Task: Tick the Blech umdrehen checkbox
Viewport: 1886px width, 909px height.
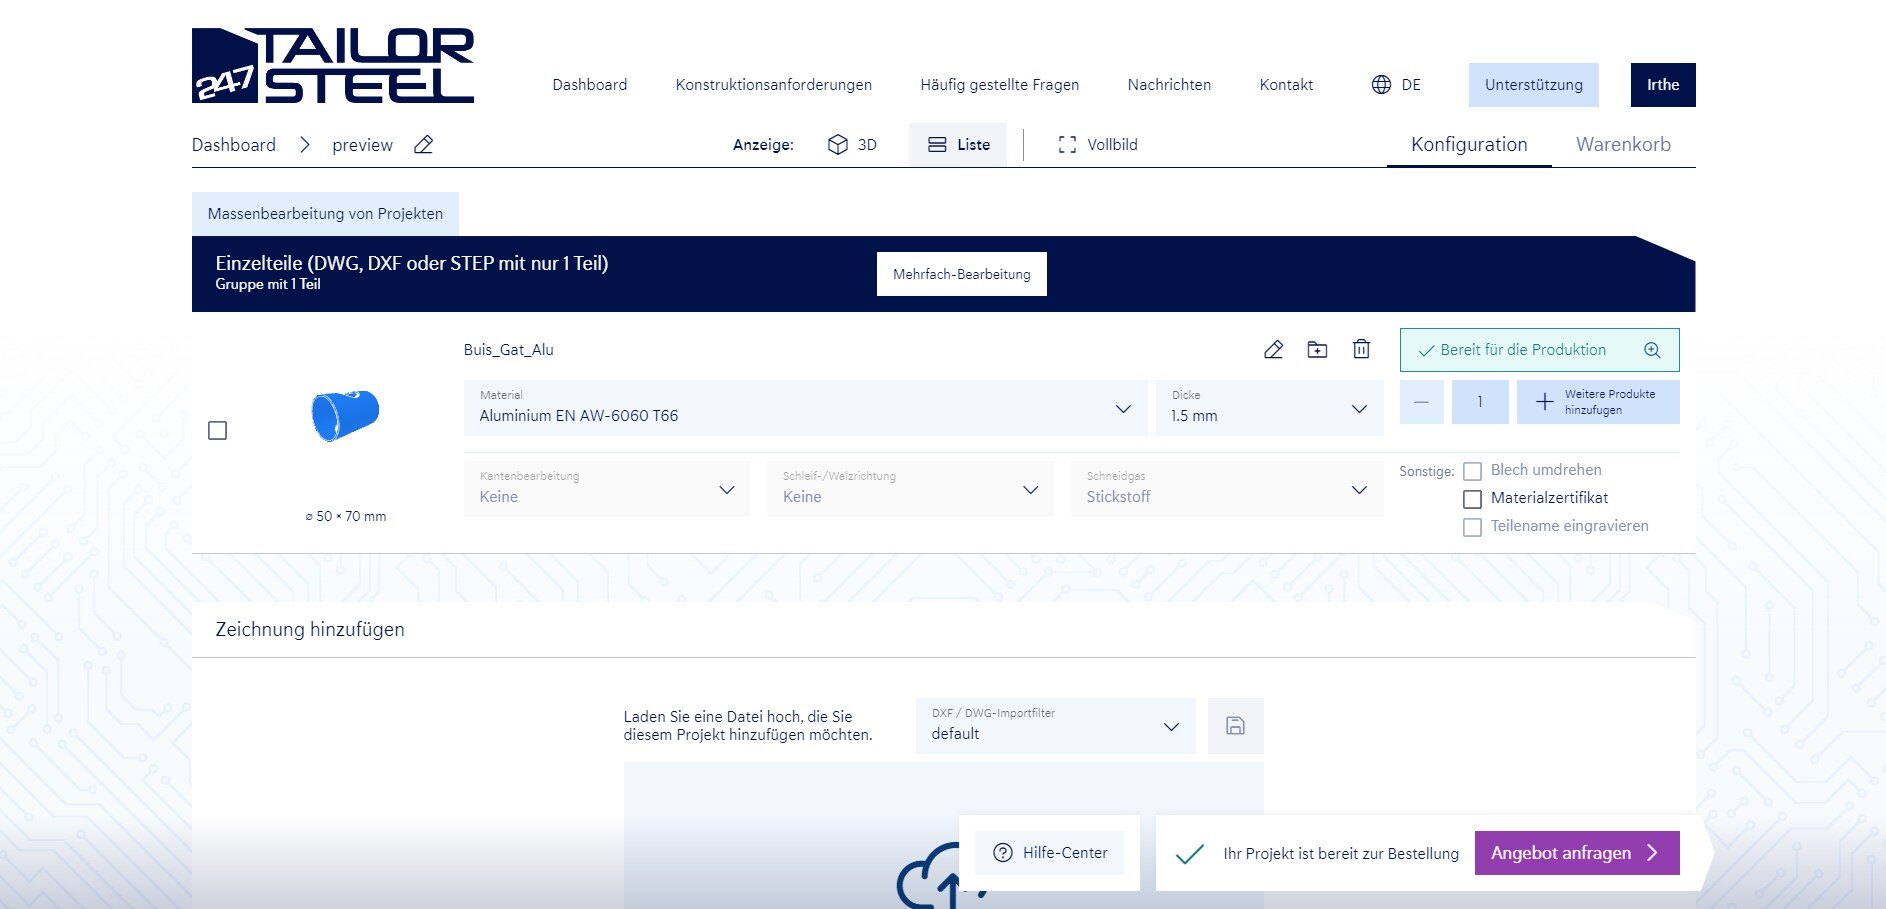Action: (1472, 471)
